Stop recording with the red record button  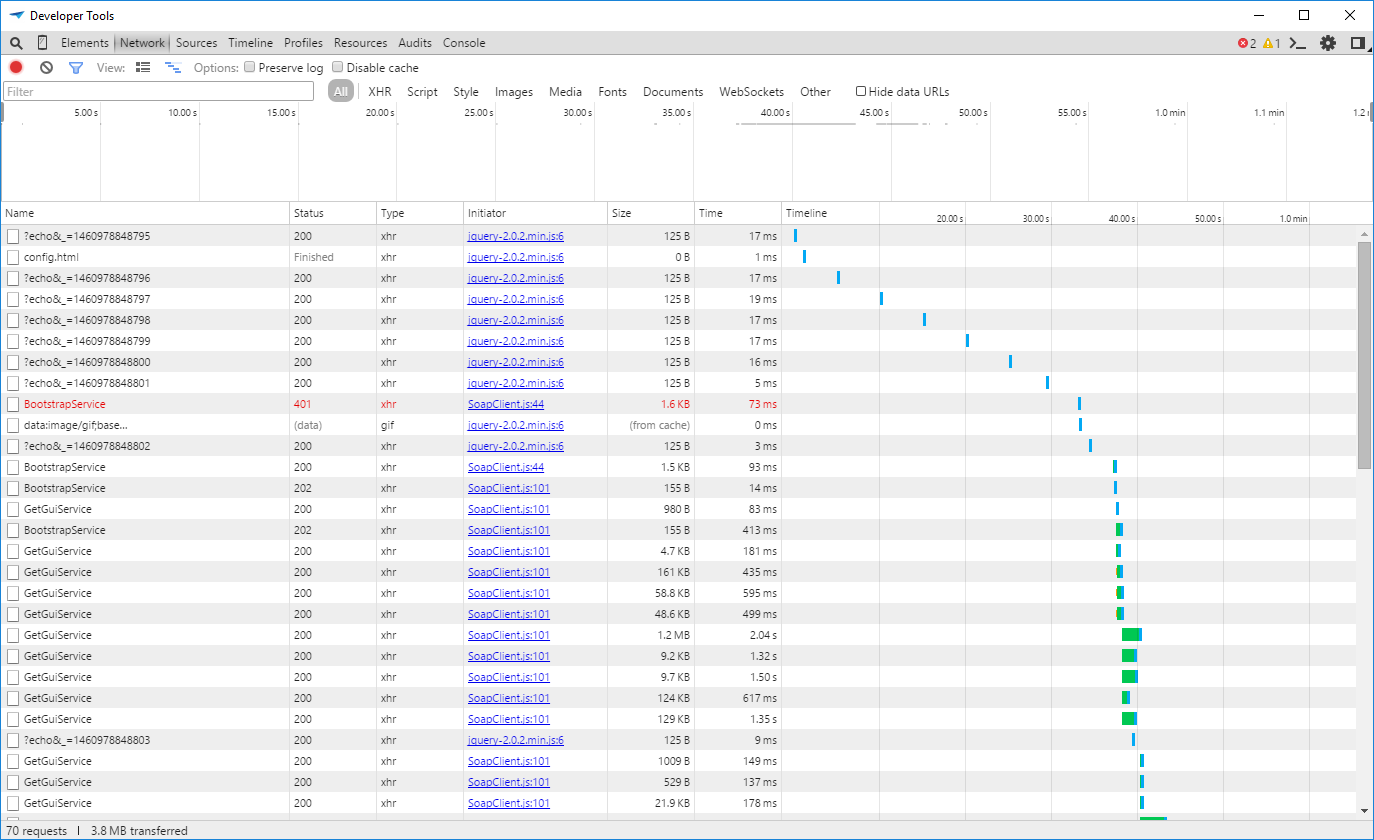(x=16, y=67)
